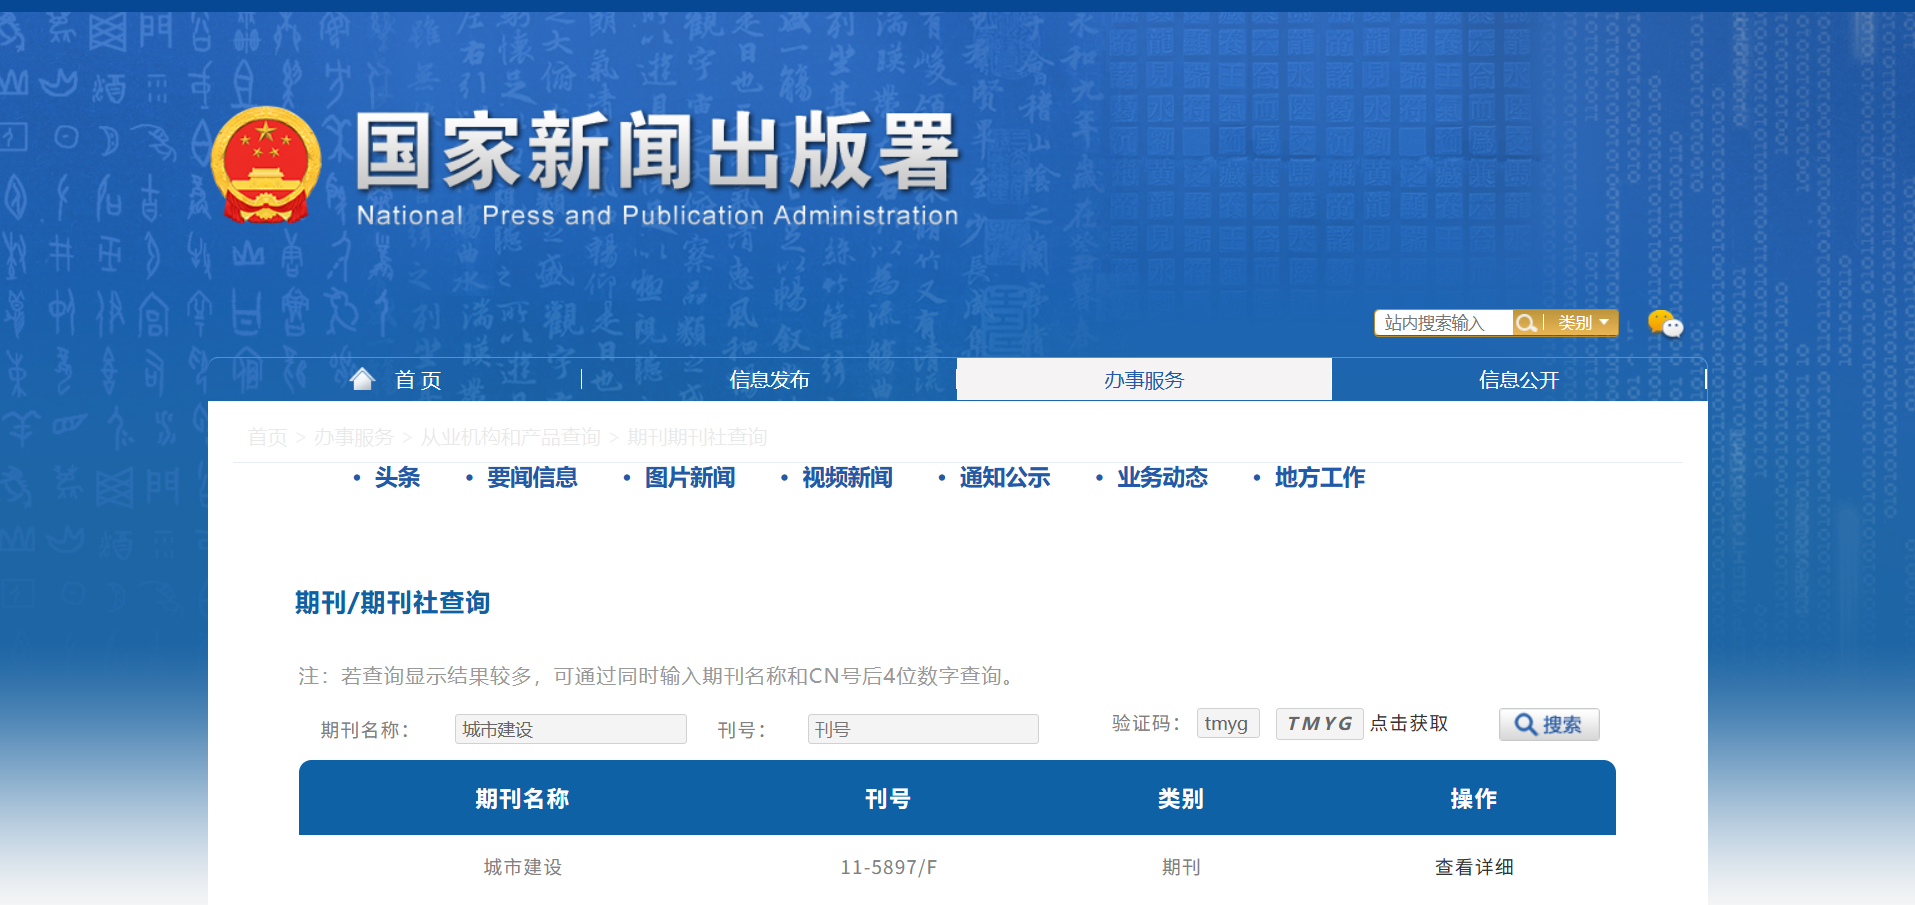Open 查看详细 for 城市建设
Screen dimensions: 1915x905
[x=1473, y=867]
